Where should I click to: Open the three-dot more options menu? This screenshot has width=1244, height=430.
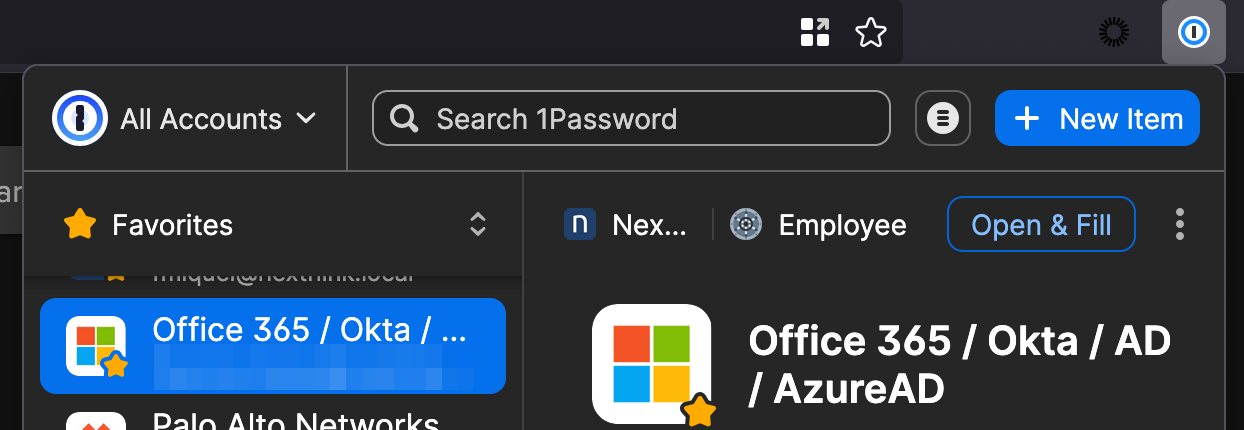pyautogui.click(x=1180, y=225)
